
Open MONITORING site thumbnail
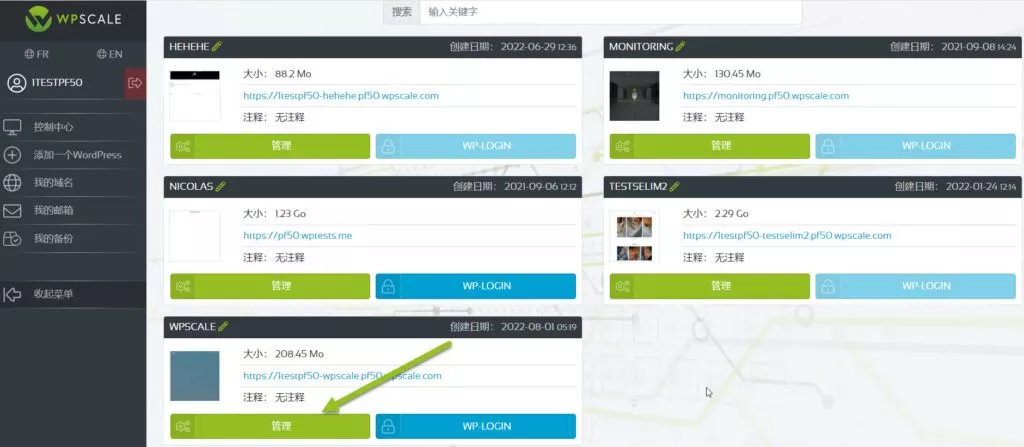point(634,95)
